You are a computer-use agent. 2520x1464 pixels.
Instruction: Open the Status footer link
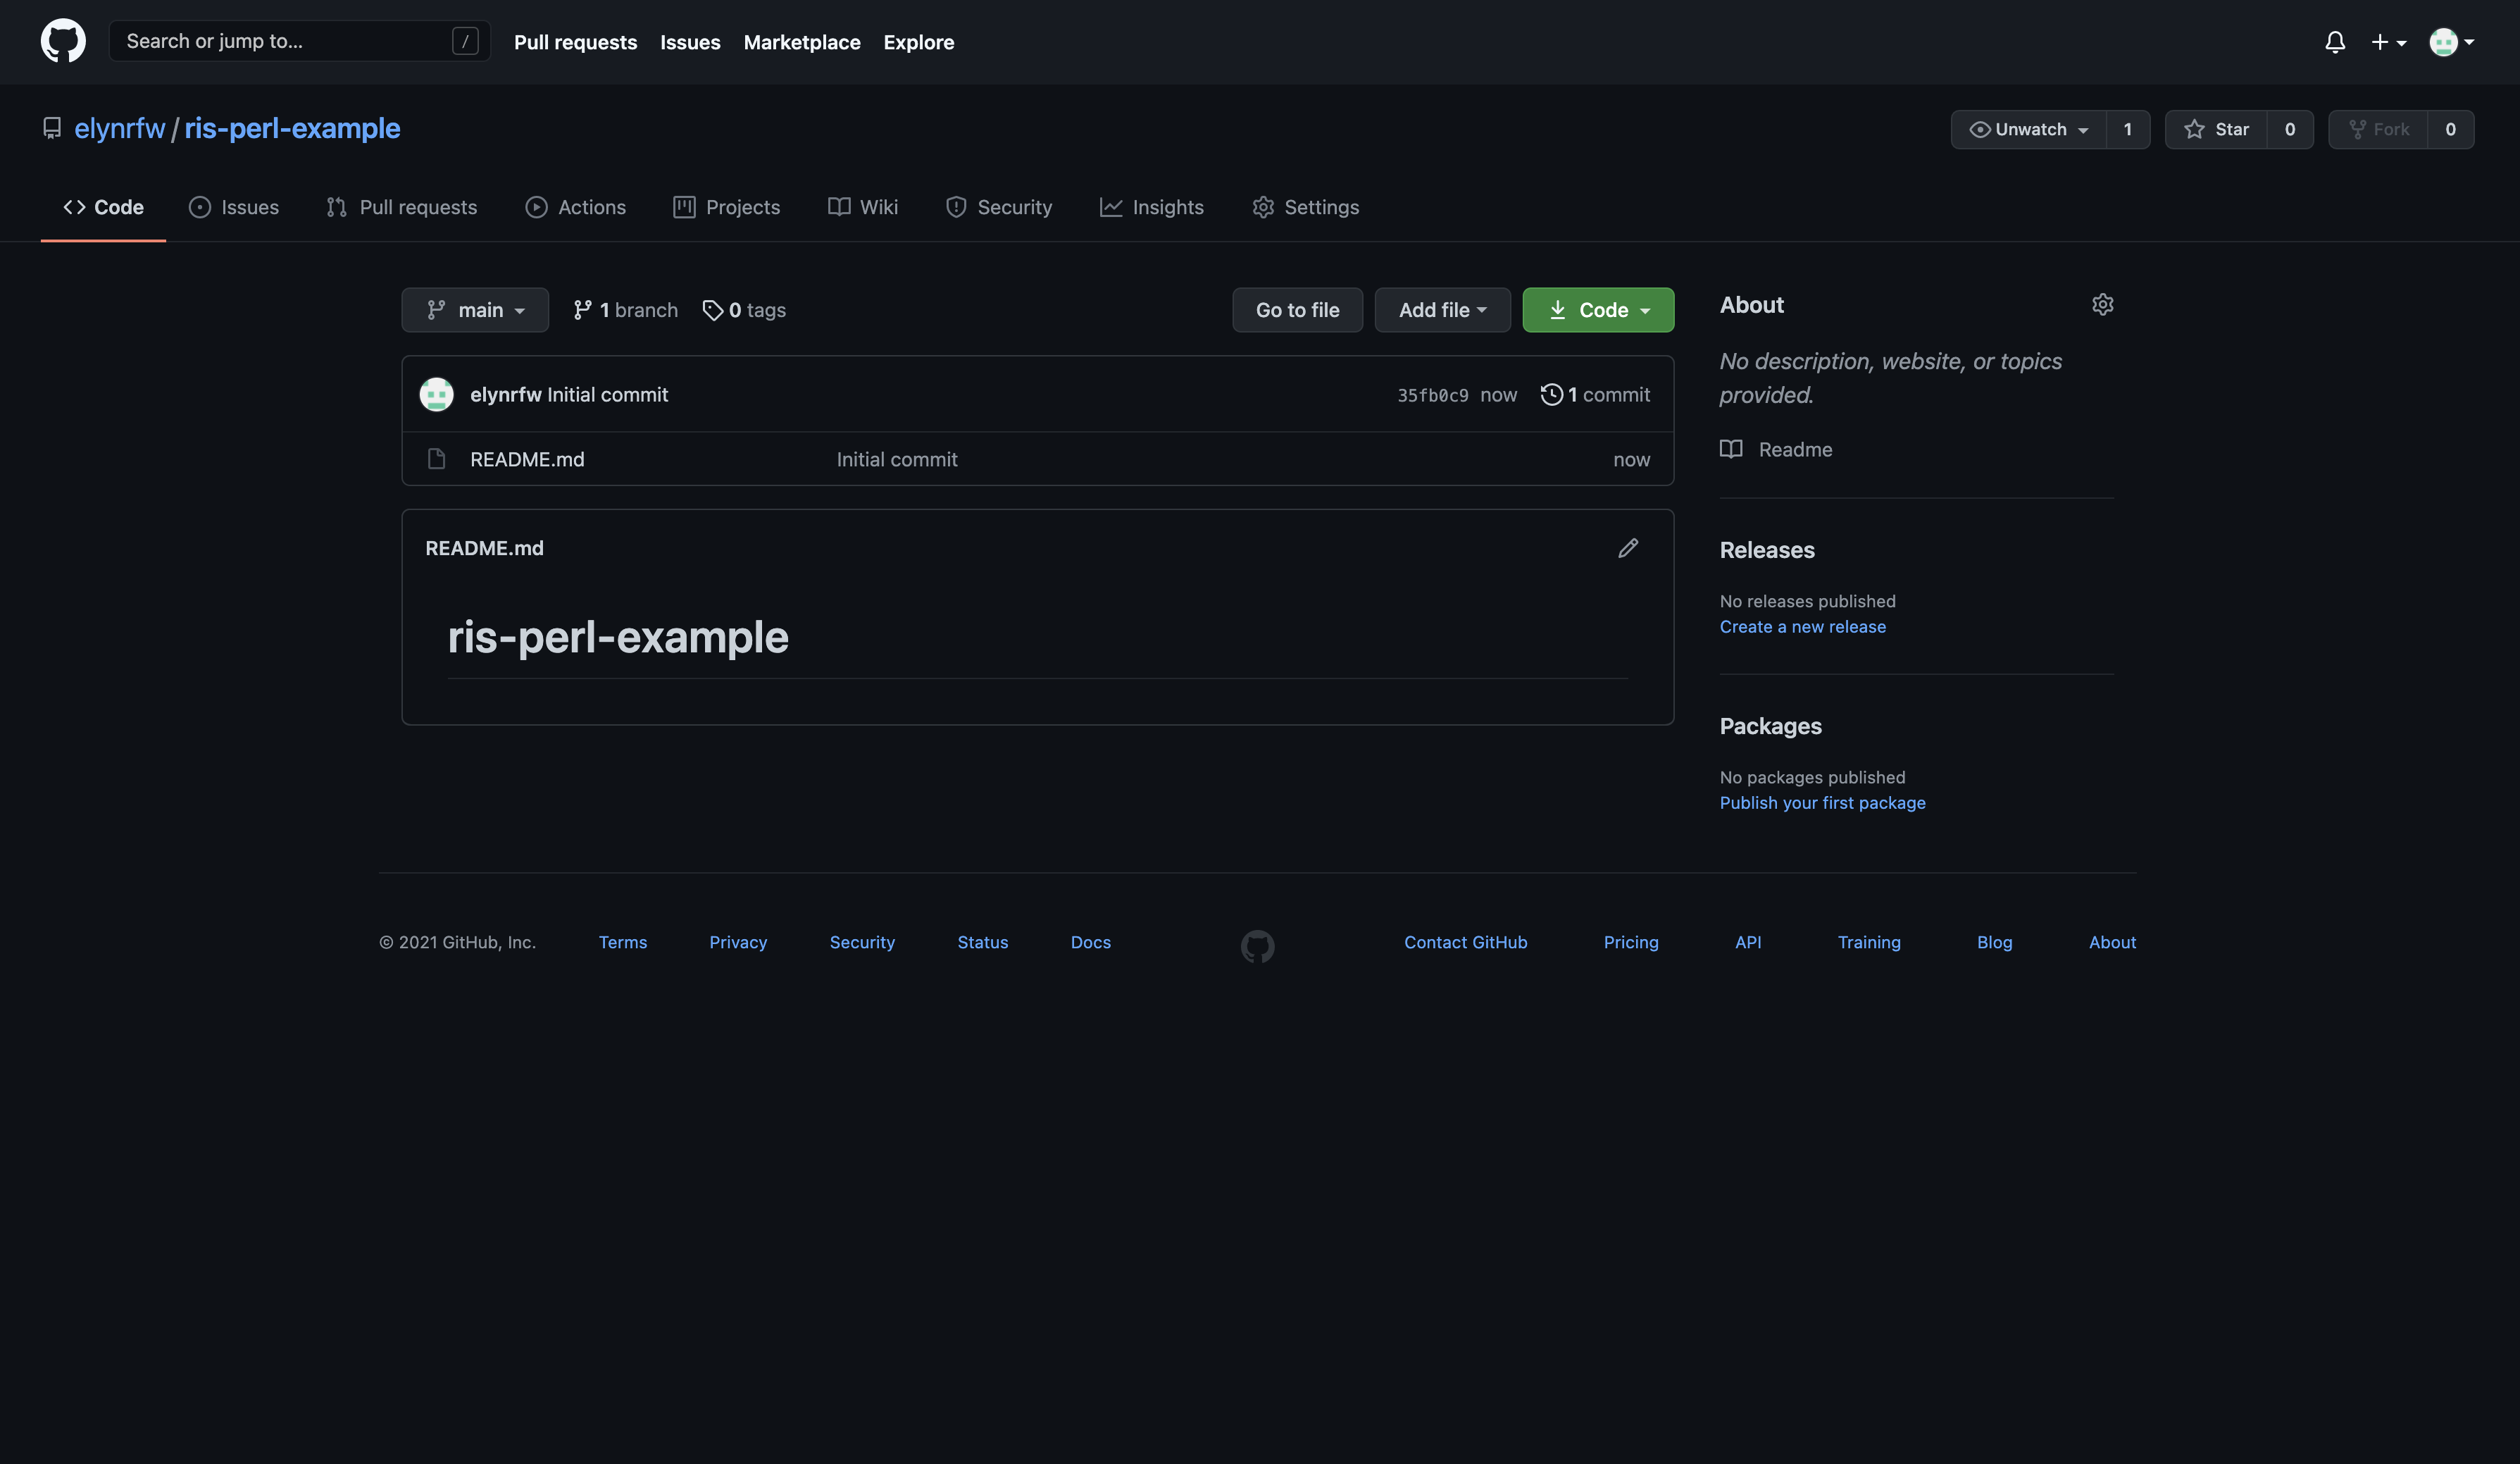(x=983, y=942)
